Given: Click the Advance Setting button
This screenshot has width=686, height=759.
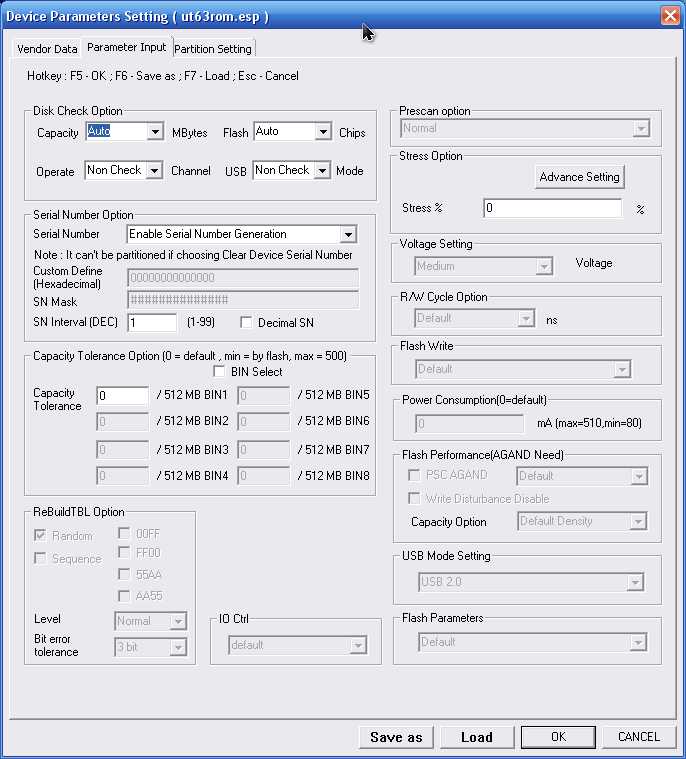Looking at the screenshot, I should pos(579,177).
